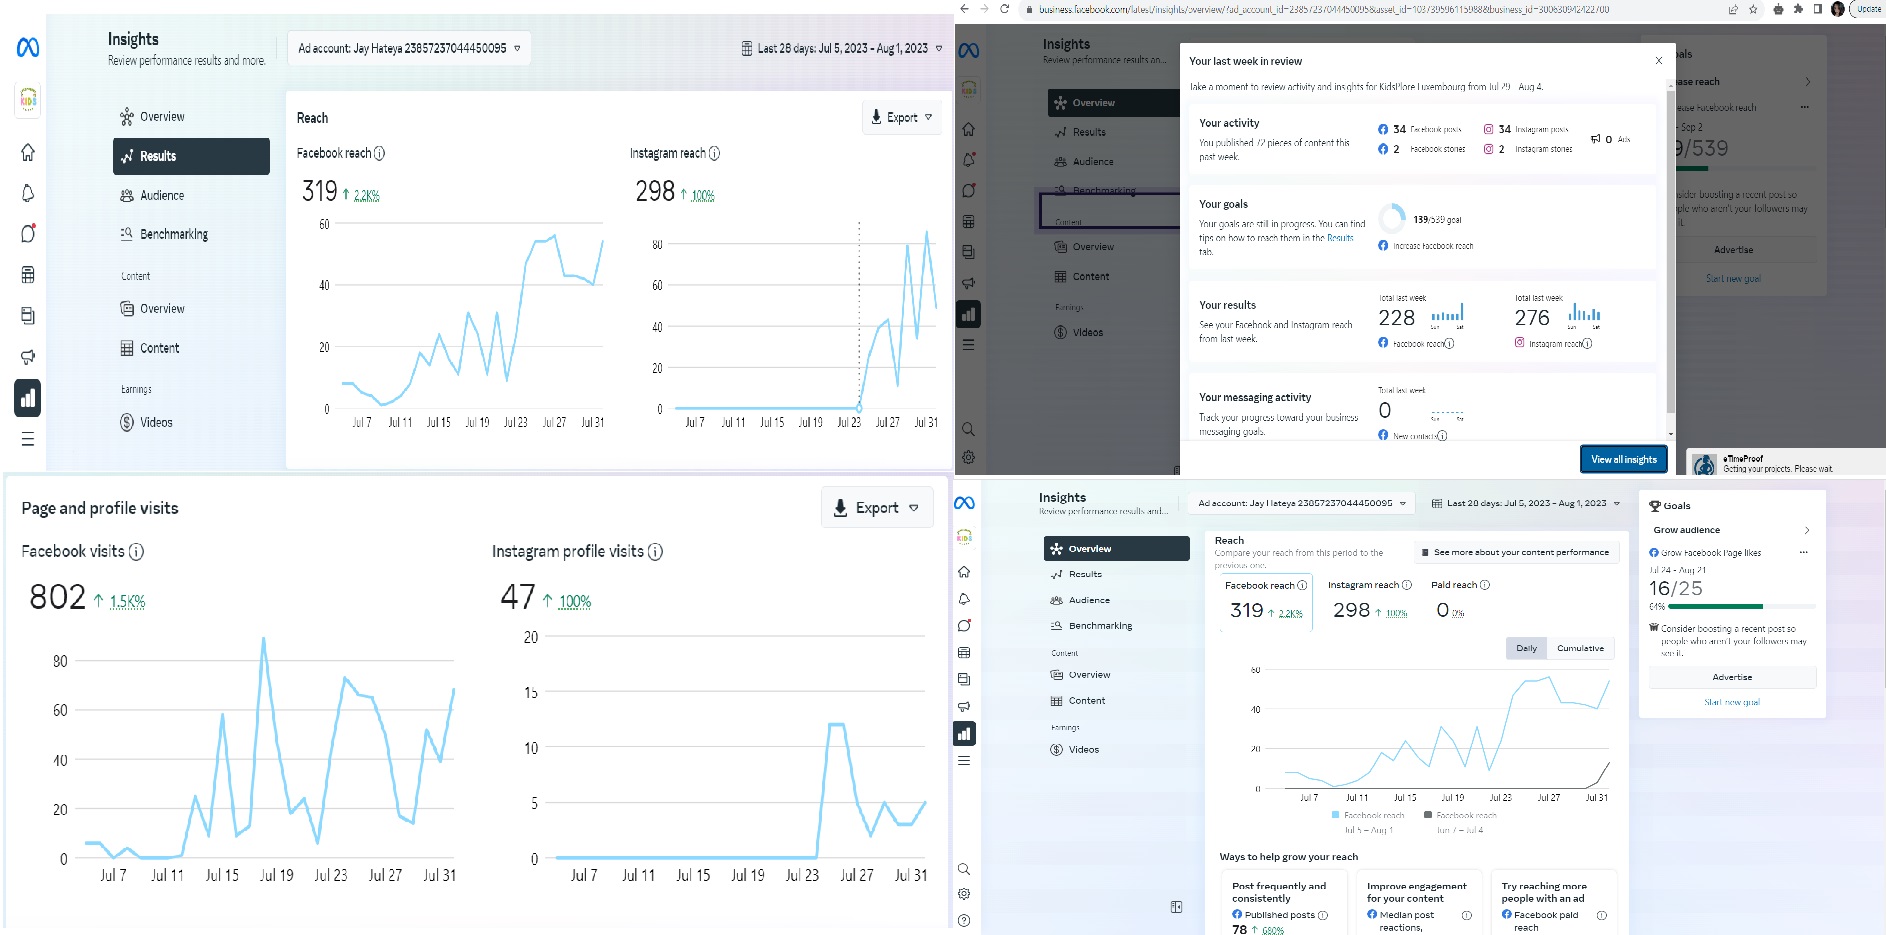Click the Start new goal link under 16/25
Viewport: 1886px width, 935px height.
1732,702
